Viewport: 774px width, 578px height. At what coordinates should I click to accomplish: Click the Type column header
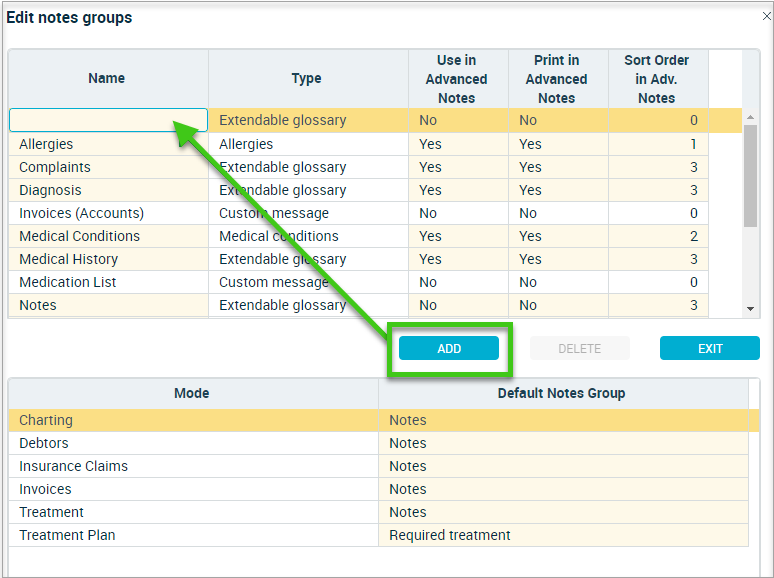[x=308, y=78]
